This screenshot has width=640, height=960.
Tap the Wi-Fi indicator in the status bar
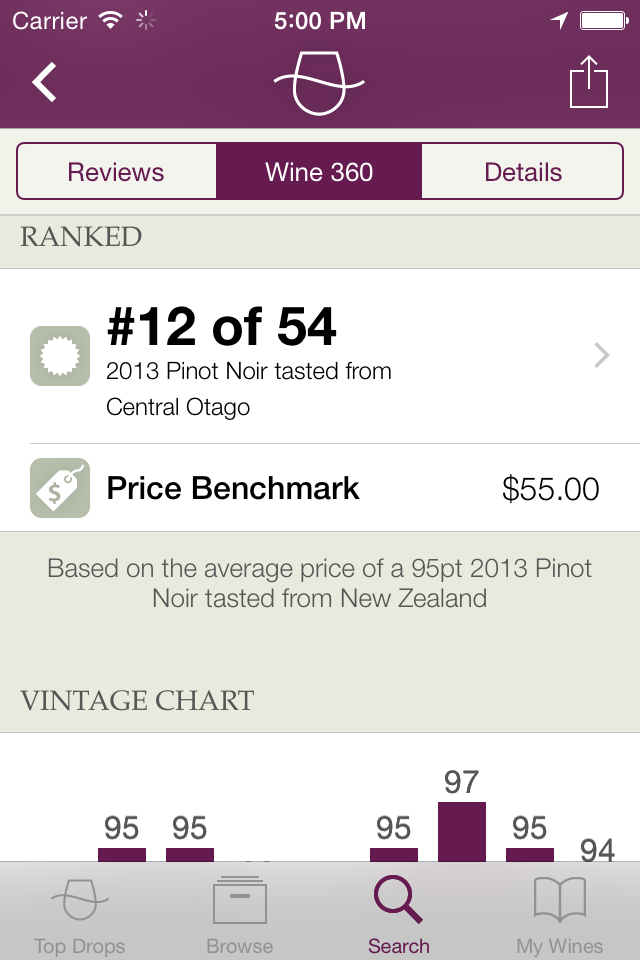click(110, 19)
